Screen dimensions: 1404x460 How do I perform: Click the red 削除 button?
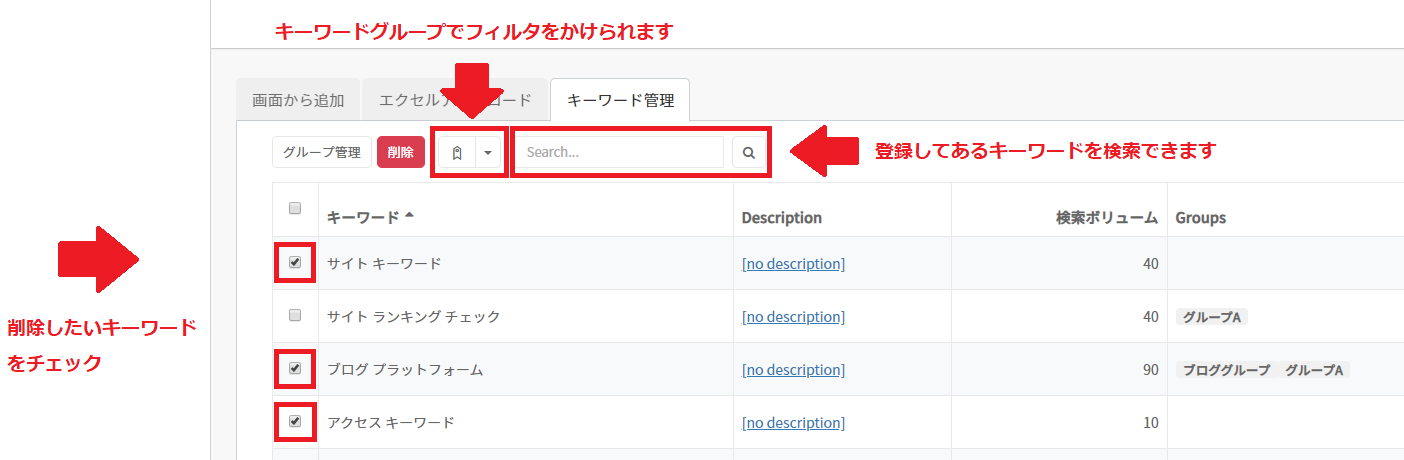click(x=401, y=153)
